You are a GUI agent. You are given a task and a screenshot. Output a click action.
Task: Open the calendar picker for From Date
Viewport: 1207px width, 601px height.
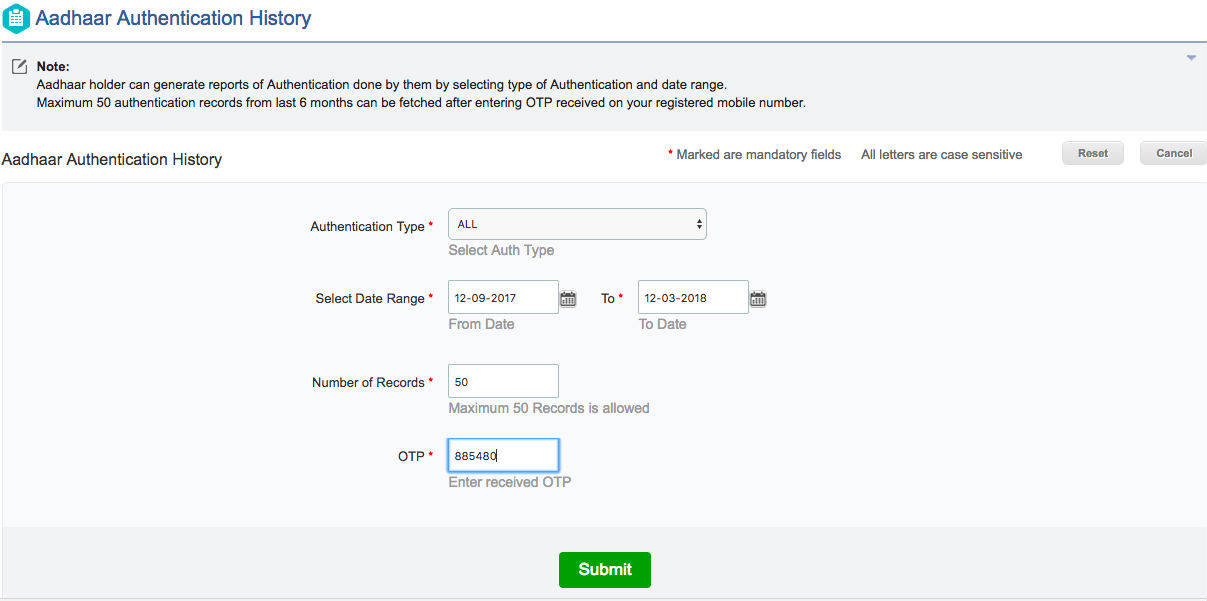(568, 297)
